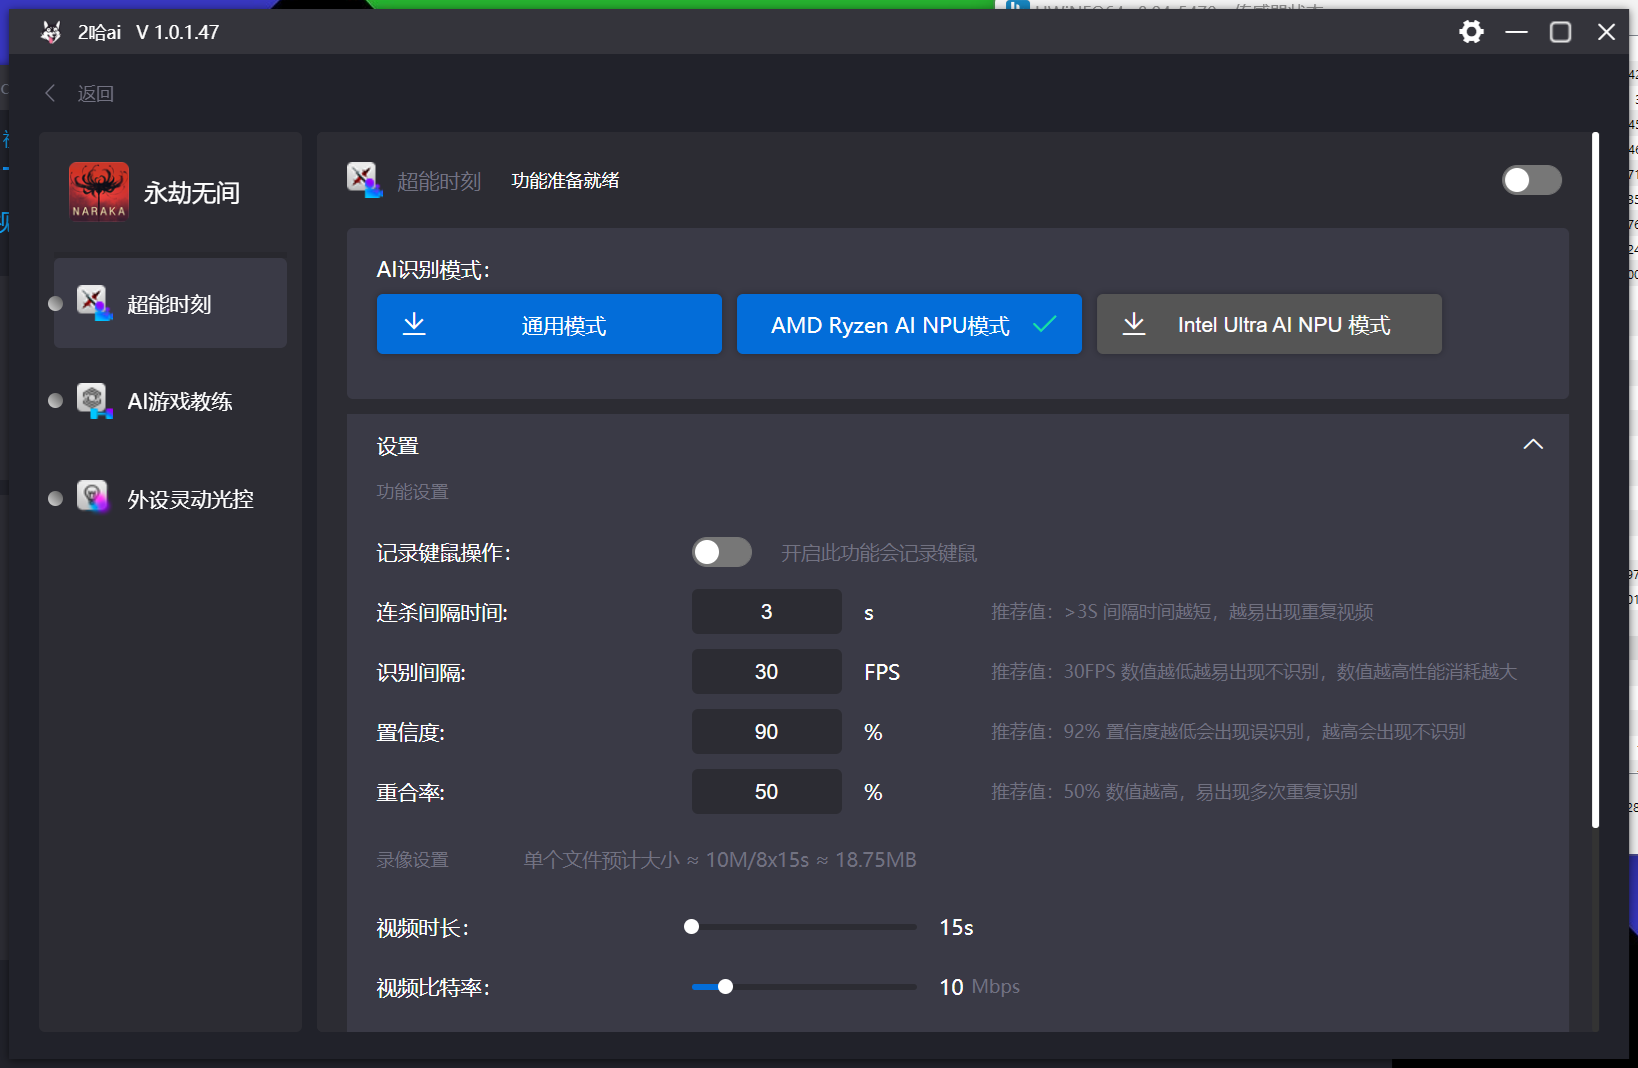Click the 重合率 50% recommendation hint
Screen dimensions: 1638x1068
point(1174,792)
